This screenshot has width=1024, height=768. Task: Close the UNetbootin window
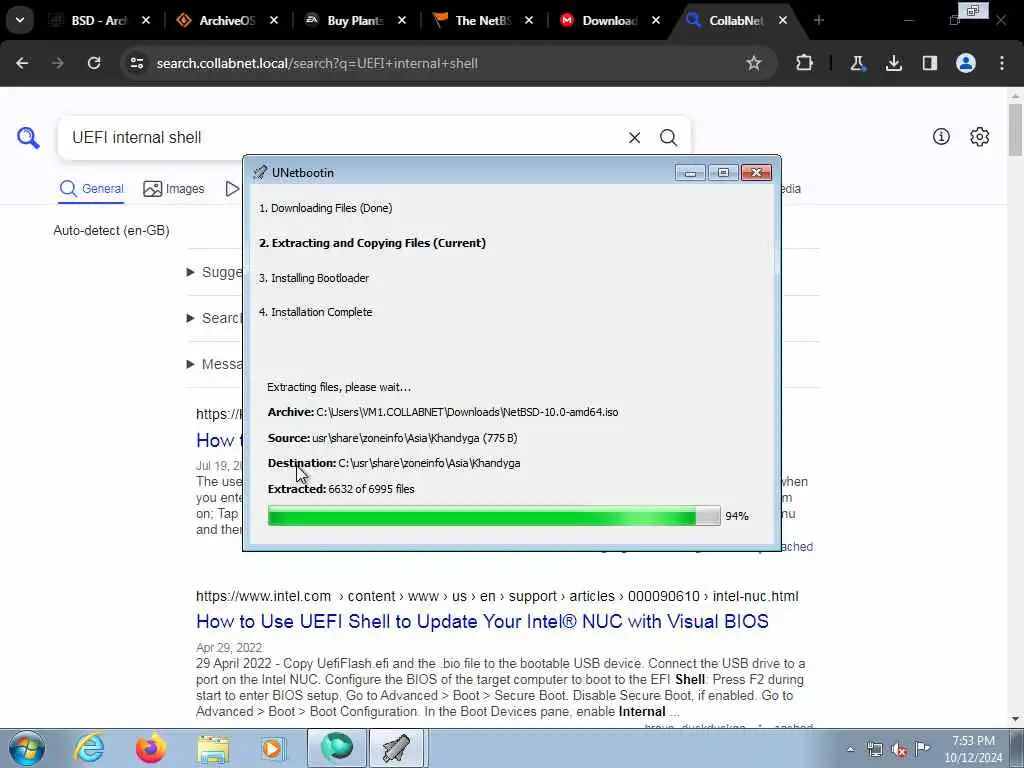click(756, 172)
